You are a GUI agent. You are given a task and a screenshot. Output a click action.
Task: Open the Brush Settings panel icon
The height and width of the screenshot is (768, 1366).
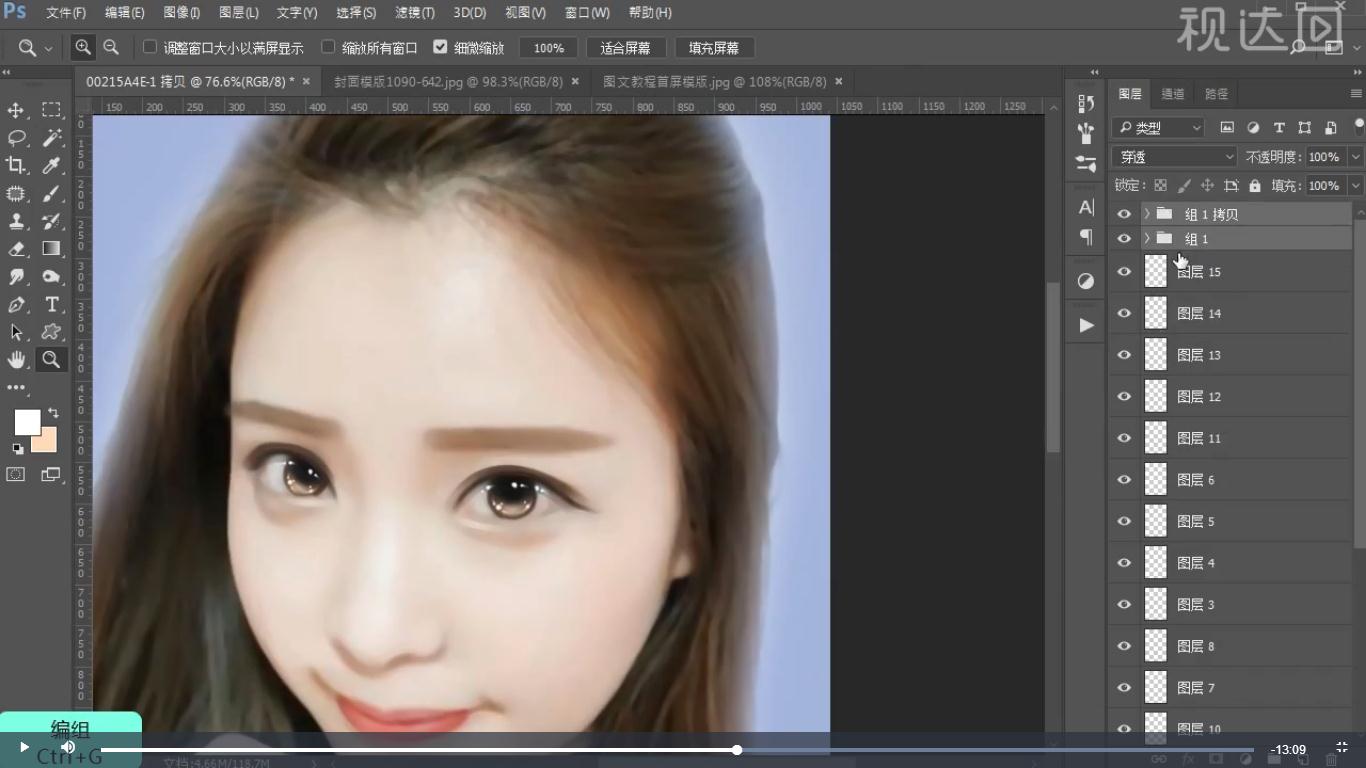(1086, 163)
